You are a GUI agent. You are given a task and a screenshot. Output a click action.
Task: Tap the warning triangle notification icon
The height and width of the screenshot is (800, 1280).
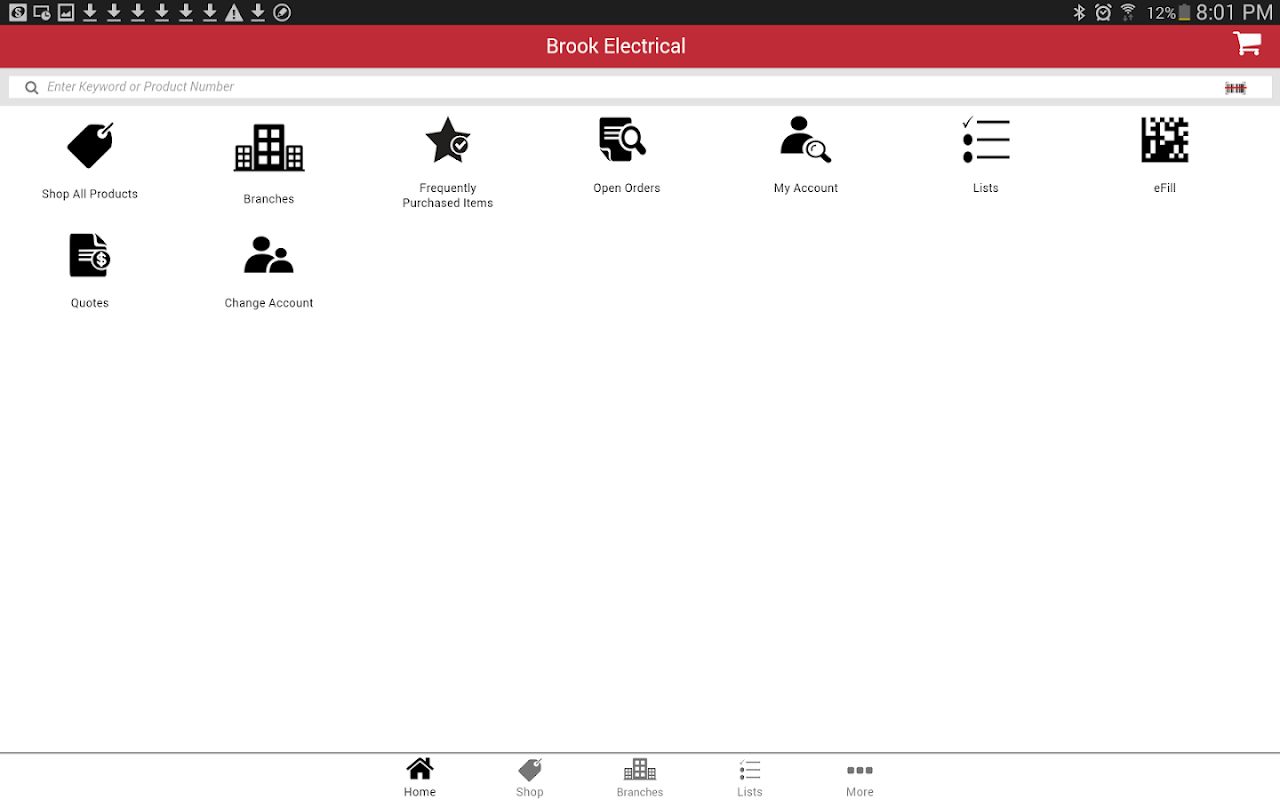(x=234, y=12)
